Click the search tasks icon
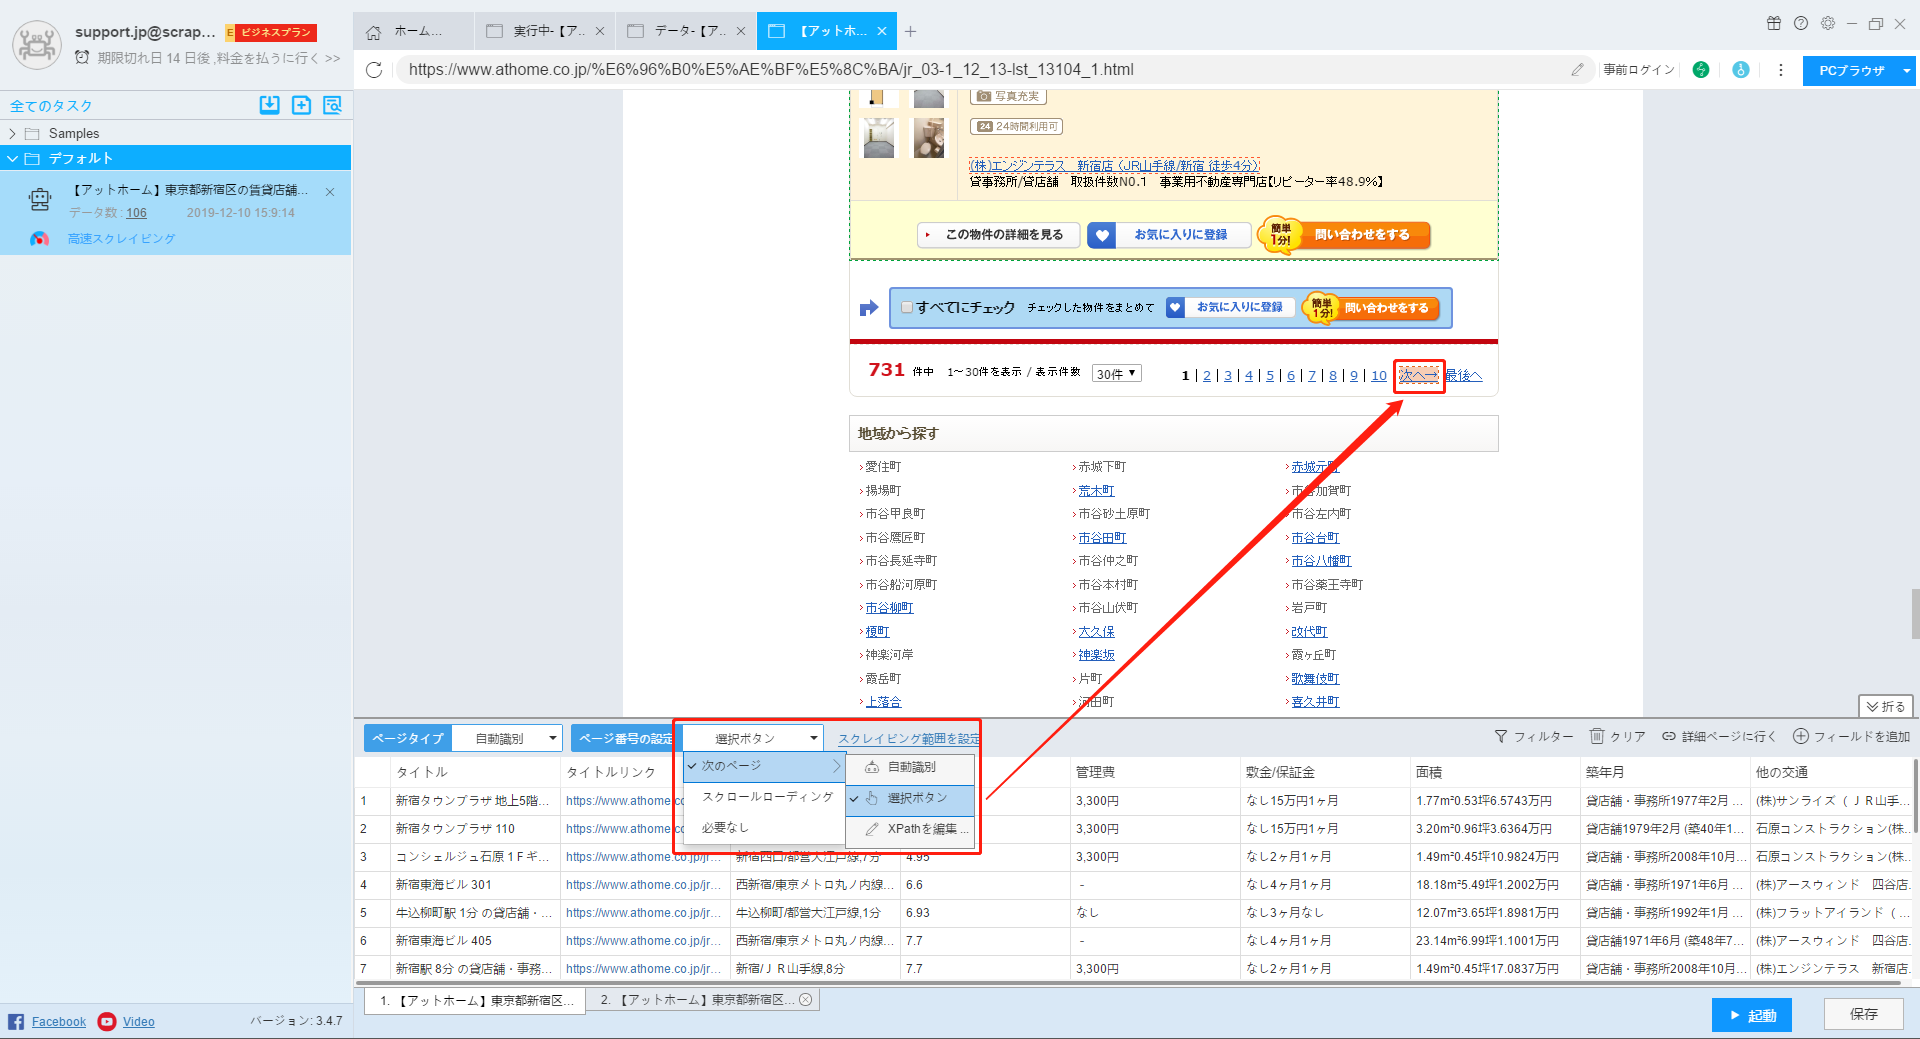The height and width of the screenshot is (1039, 1920). [x=333, y=105]
